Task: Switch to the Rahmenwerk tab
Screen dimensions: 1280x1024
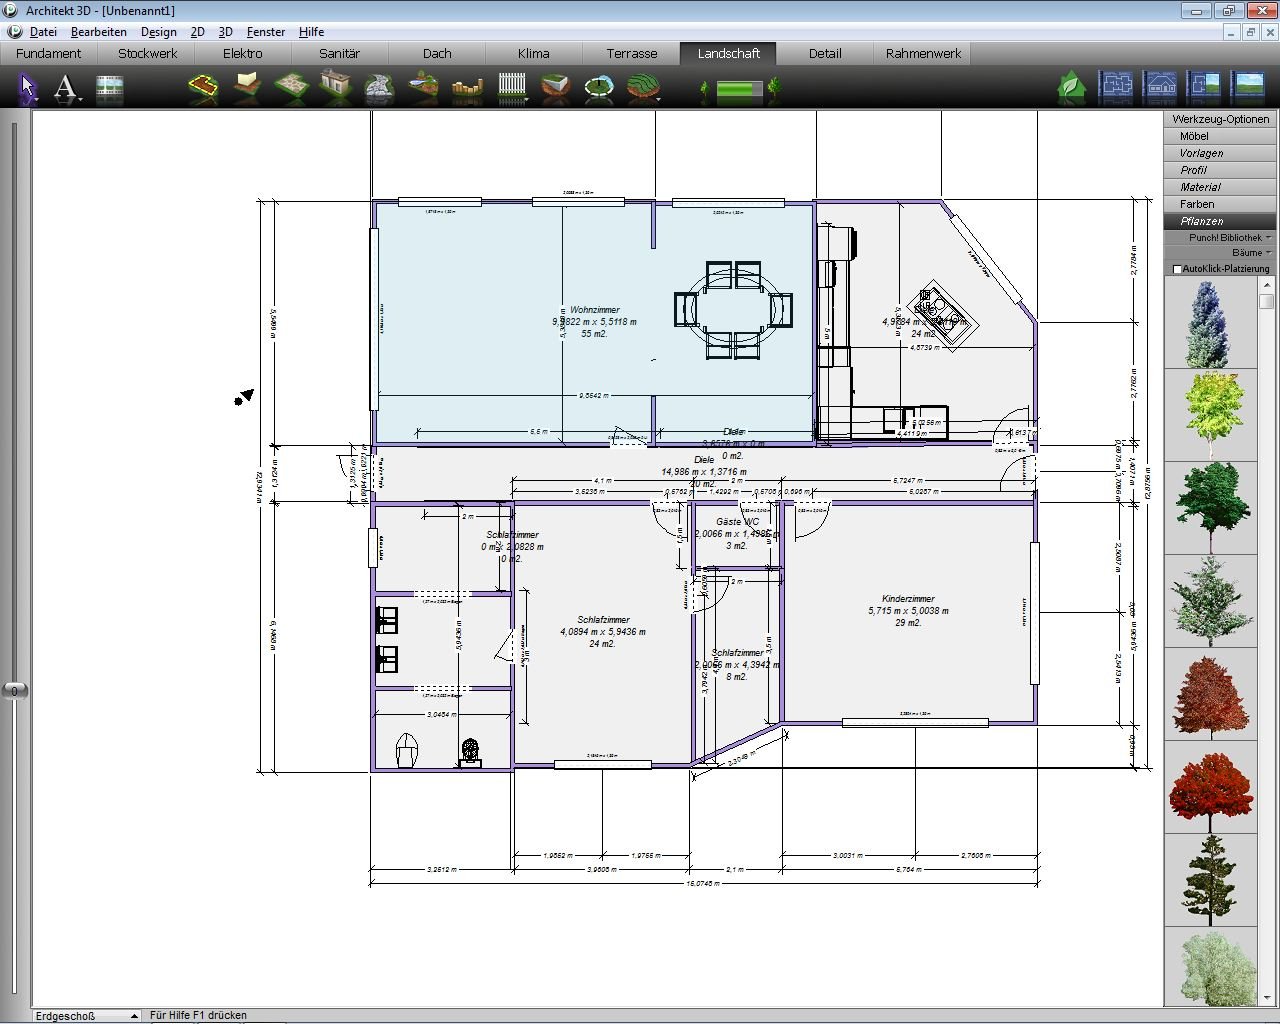Action: click(923, 54)
